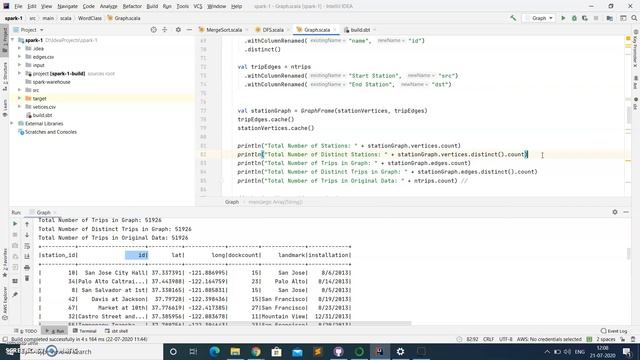This screenshot has width=640, height=360.
Task: Open Search Everywhere magnifier icon
Action: tap(634, 18)
